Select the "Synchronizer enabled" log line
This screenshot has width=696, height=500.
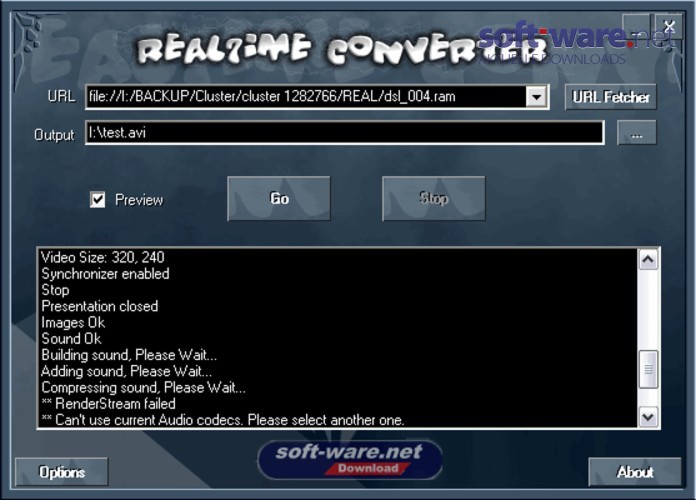coord(105,274)
